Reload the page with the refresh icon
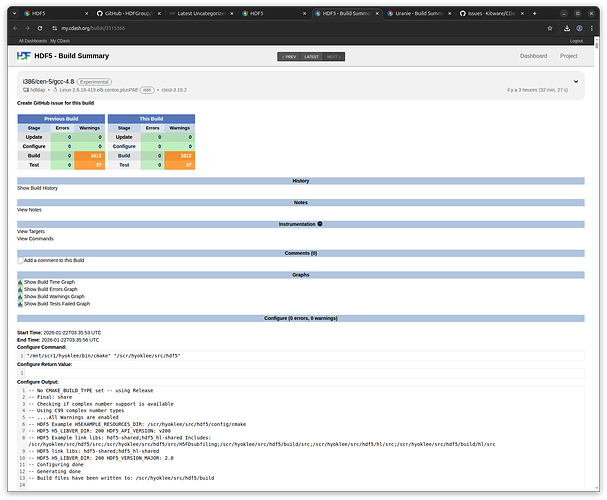 (x=40, y=29)
